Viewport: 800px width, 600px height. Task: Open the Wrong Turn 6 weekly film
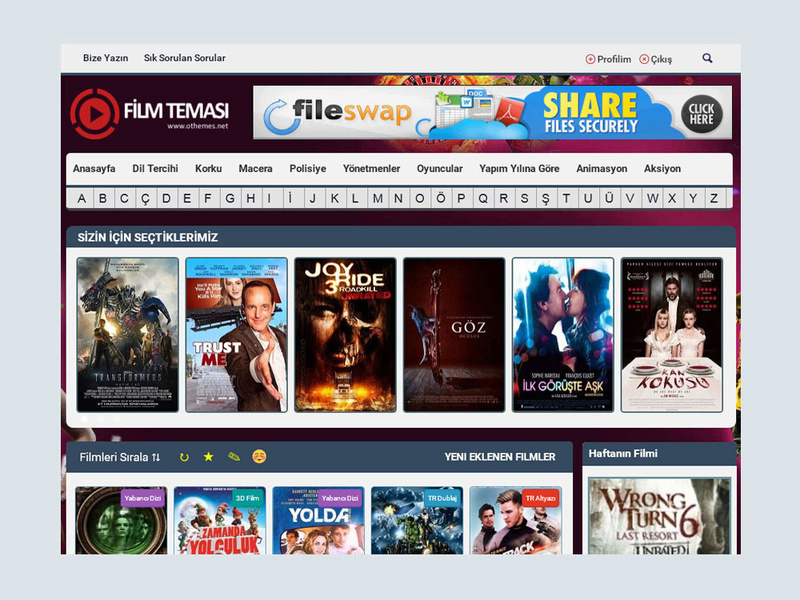coord(660,516)
